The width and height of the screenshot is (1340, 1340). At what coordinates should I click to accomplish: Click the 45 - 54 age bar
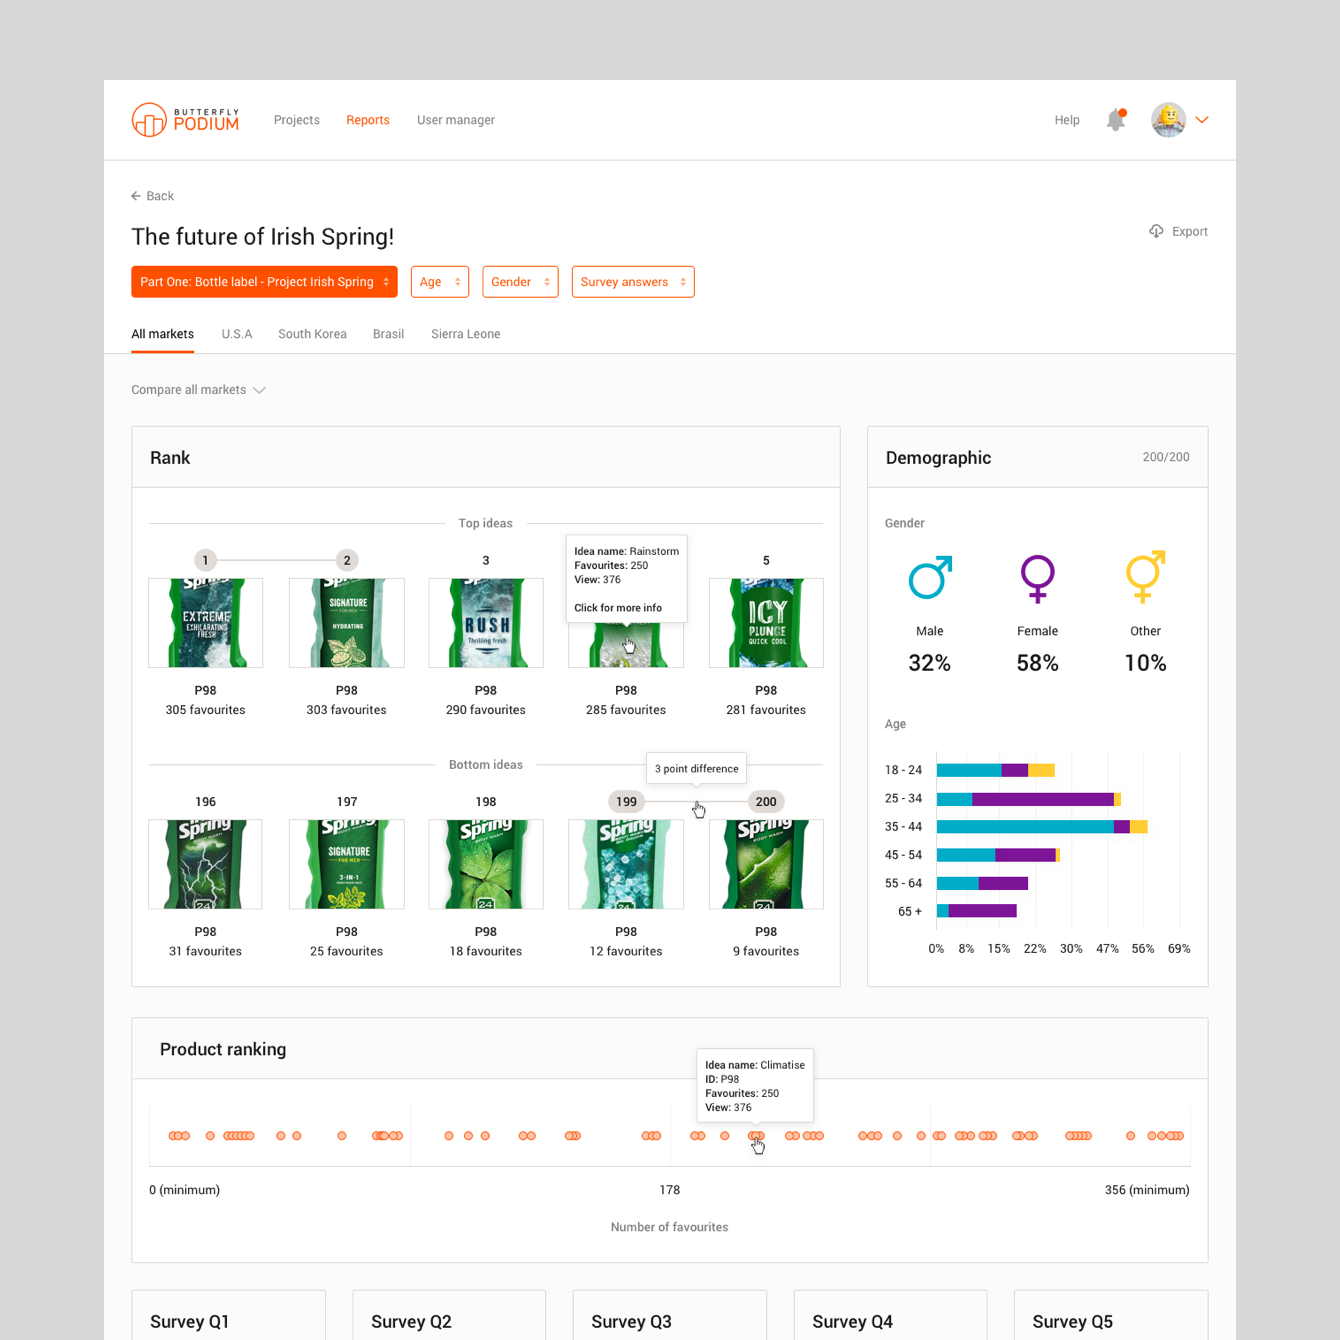(998, 855)
